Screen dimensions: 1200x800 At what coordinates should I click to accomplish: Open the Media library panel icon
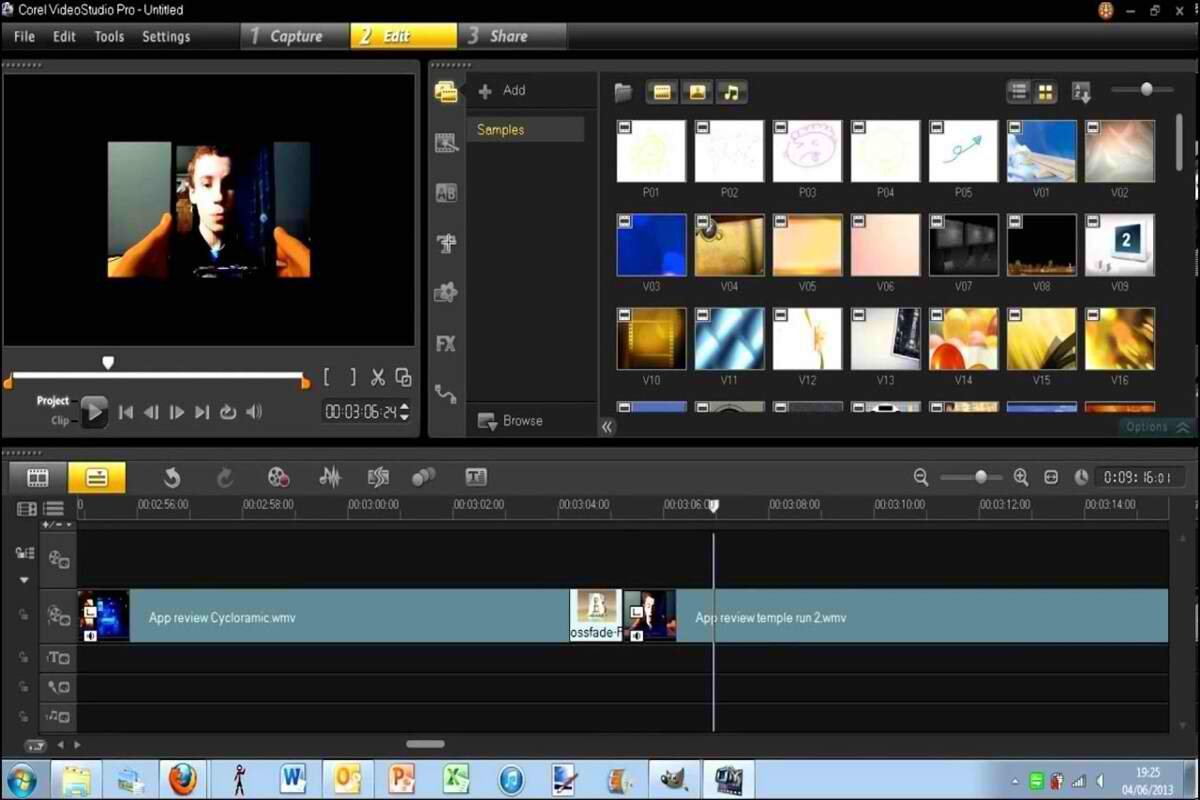click(446, 92)
